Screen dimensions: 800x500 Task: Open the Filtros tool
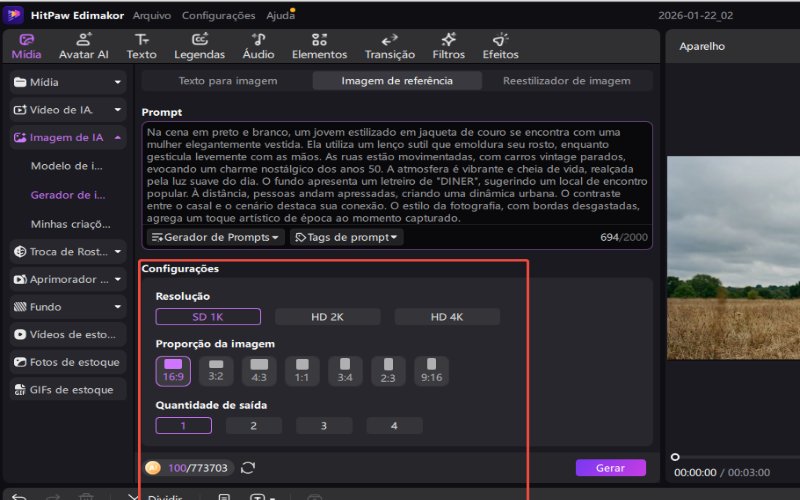click(x=448, y=46)
